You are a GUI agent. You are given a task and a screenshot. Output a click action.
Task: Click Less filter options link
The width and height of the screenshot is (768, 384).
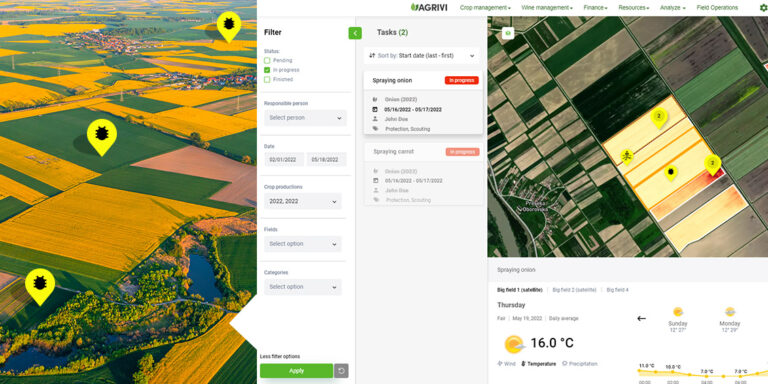[x=280, y=356]
